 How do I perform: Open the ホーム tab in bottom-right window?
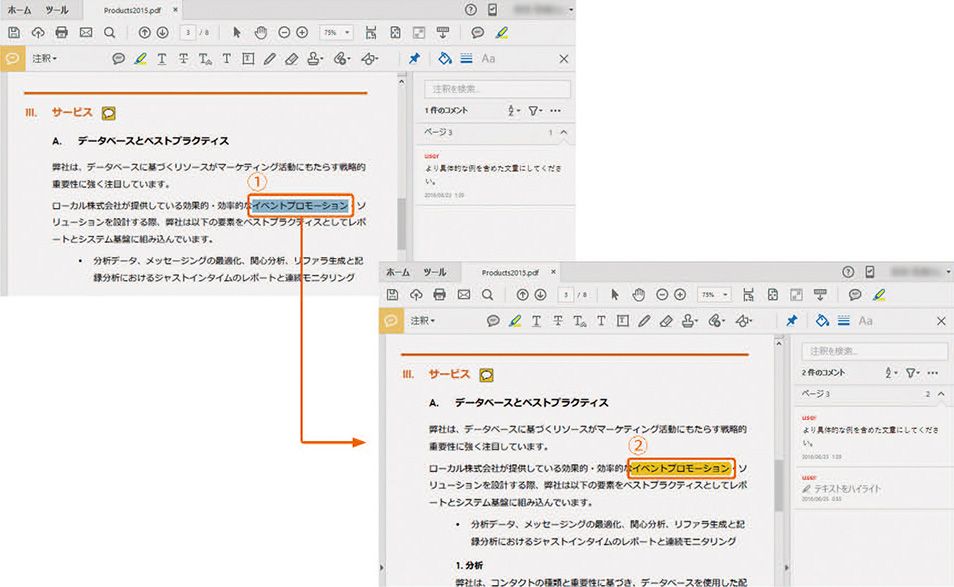coord(398,272)
